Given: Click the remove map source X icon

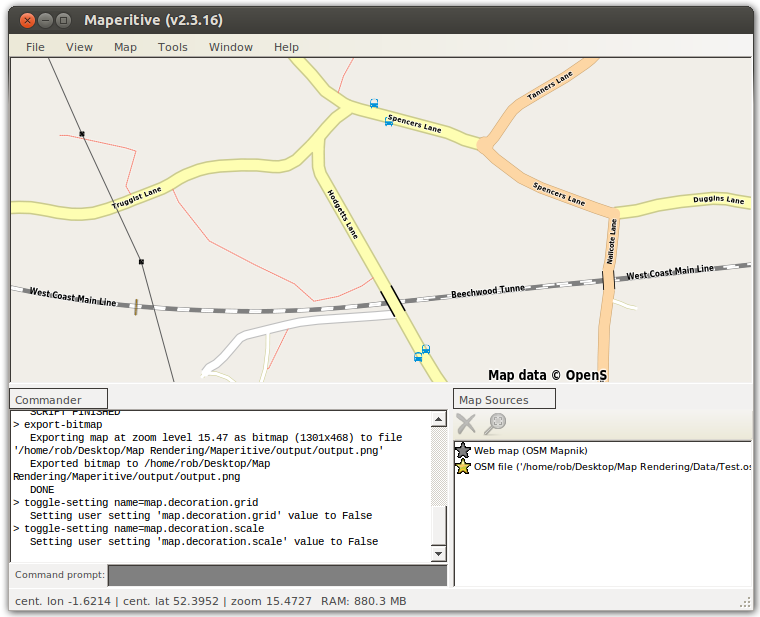Looking at the screenshot, I should (x=466, y=424).
